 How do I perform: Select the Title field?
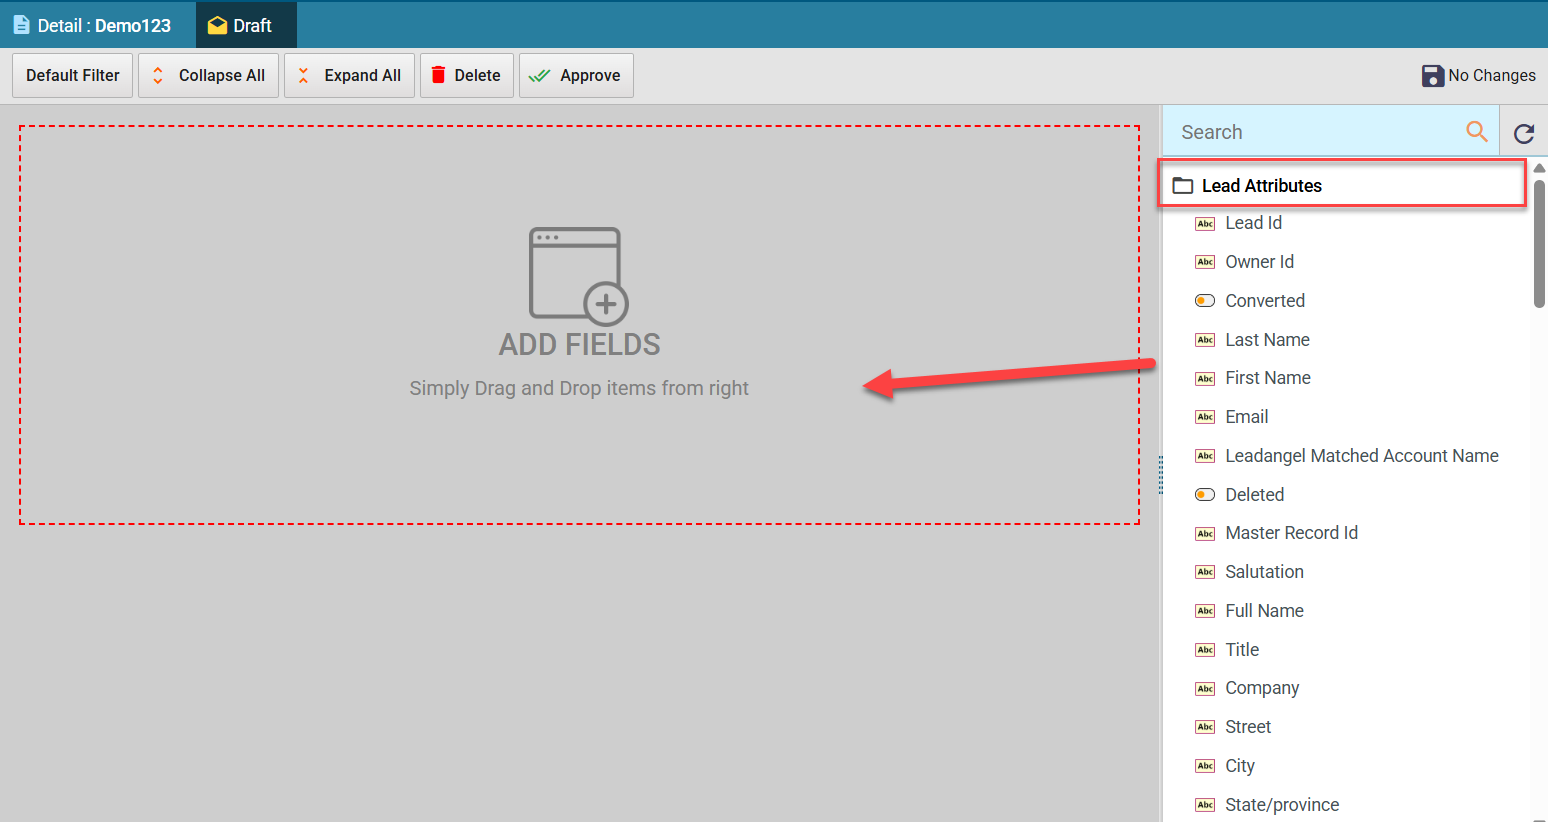pyautogui.click(x=1242, y=650)
